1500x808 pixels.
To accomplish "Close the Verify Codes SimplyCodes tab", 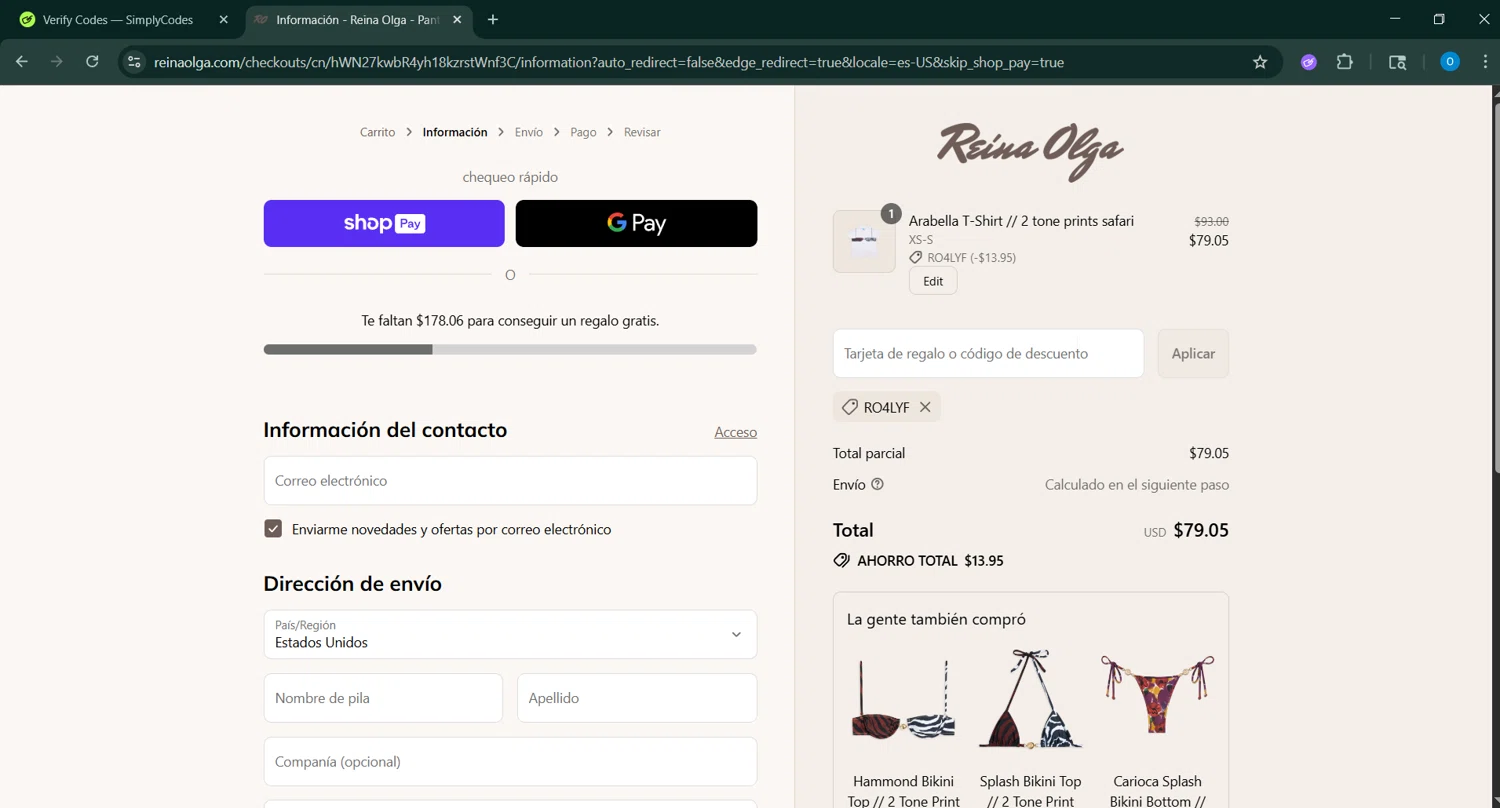I will click(224, 19).
